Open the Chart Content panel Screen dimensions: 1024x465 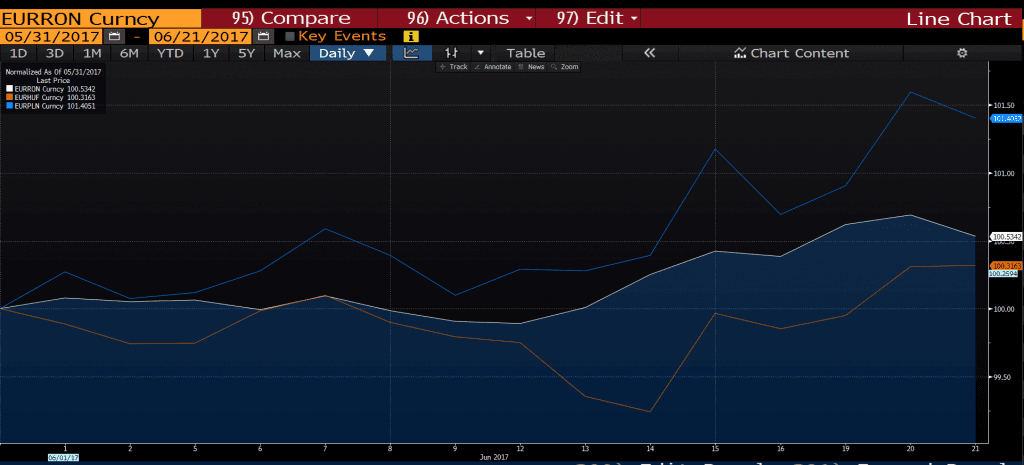792,54
